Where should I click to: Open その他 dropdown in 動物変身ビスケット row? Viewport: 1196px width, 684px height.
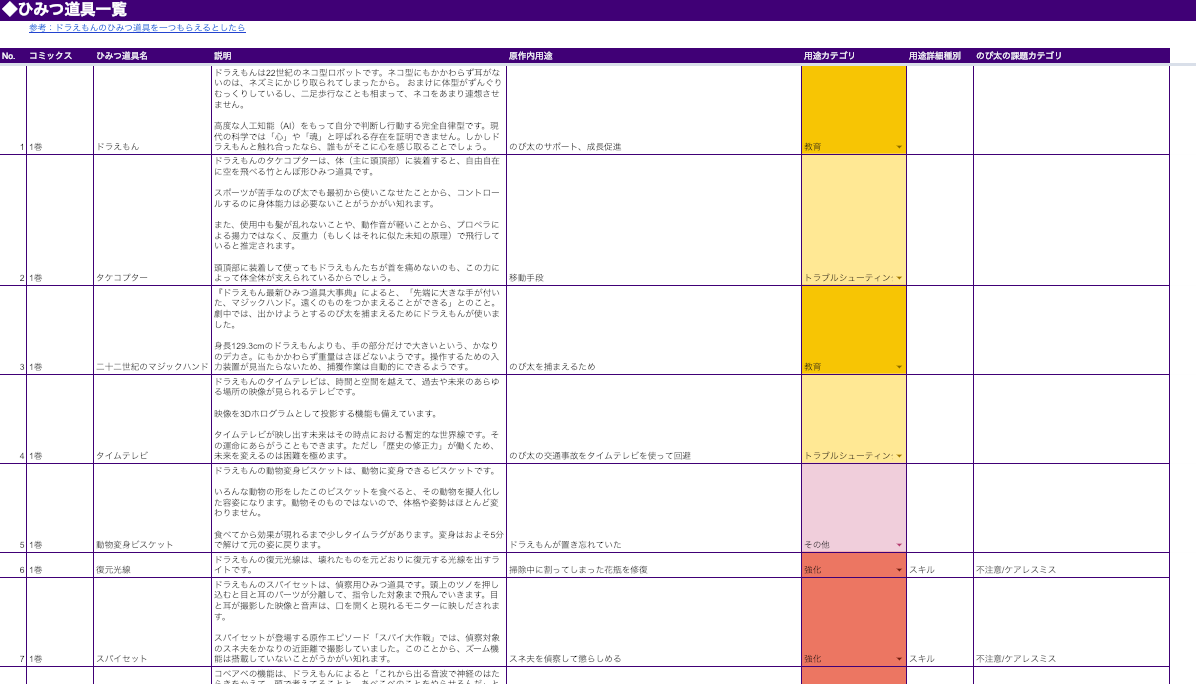[899, 545]
